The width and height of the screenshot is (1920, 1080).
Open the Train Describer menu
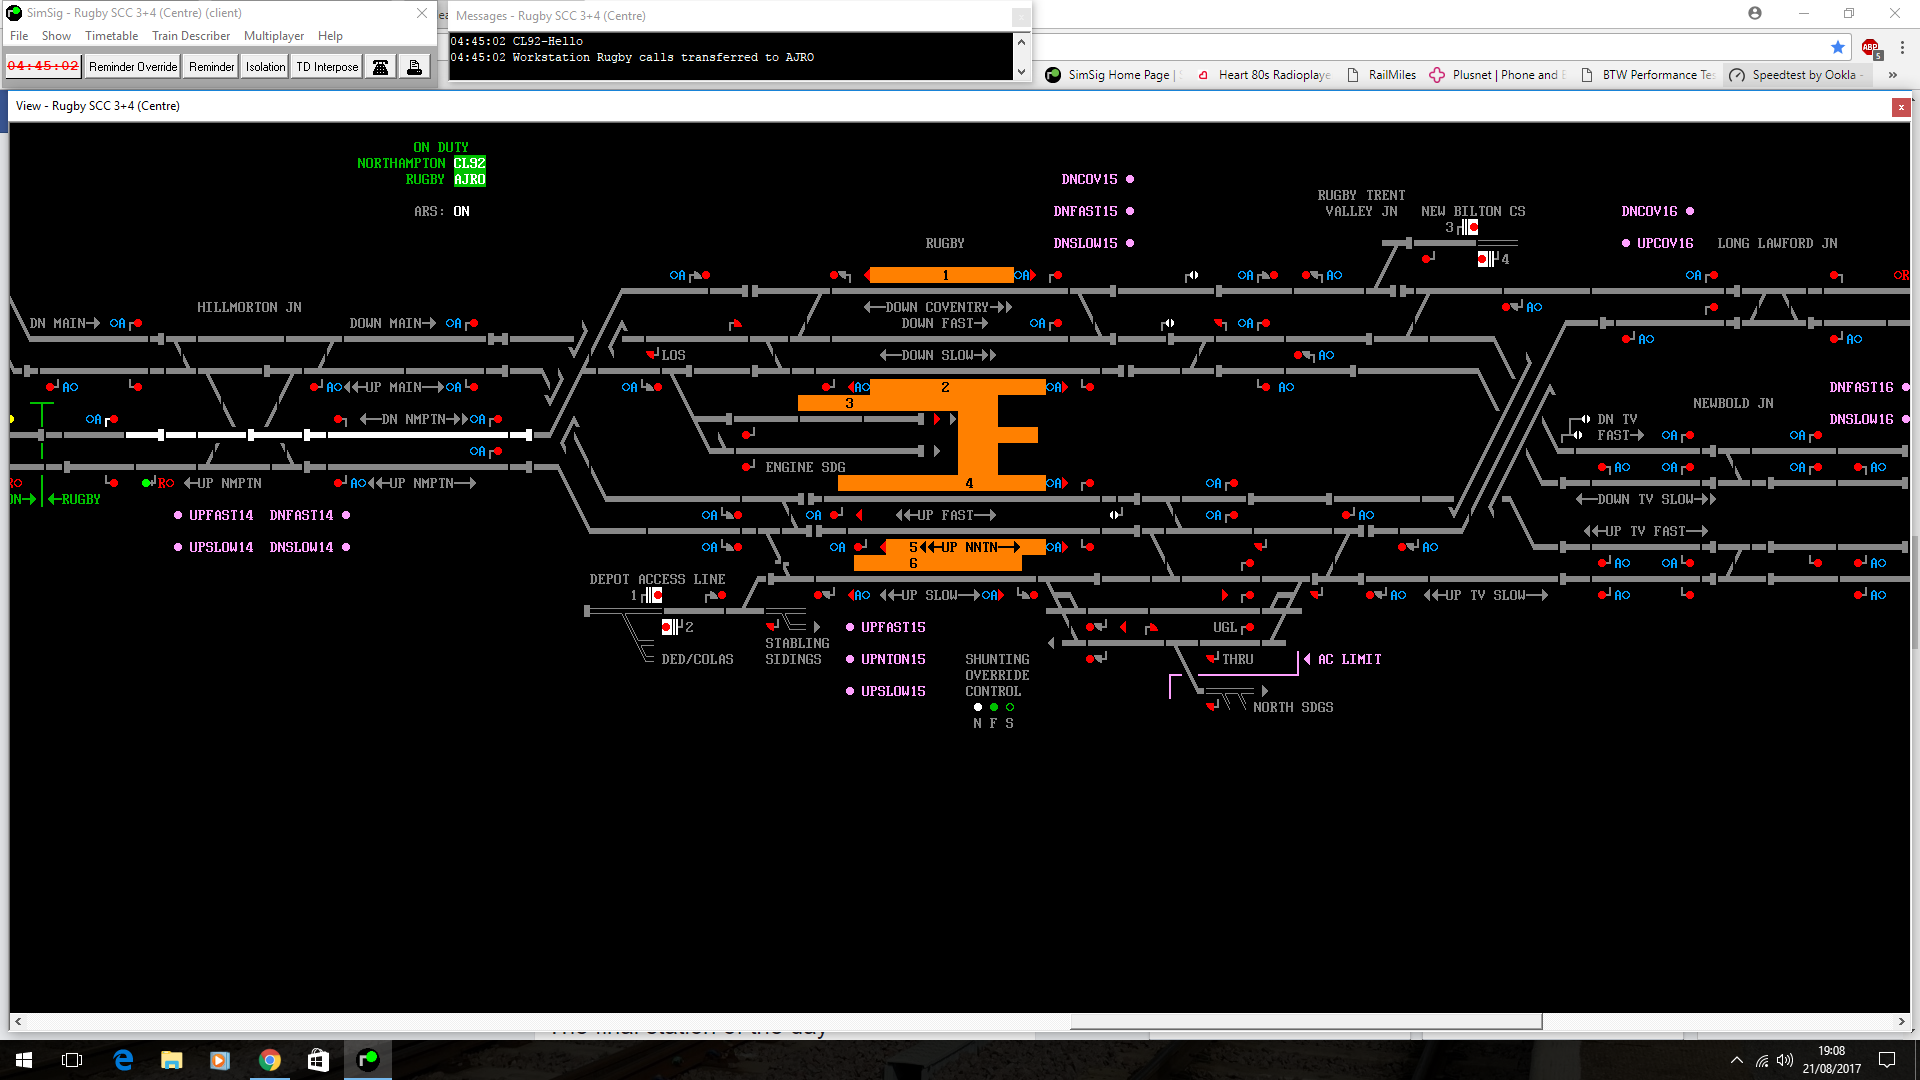pos(191,35)
